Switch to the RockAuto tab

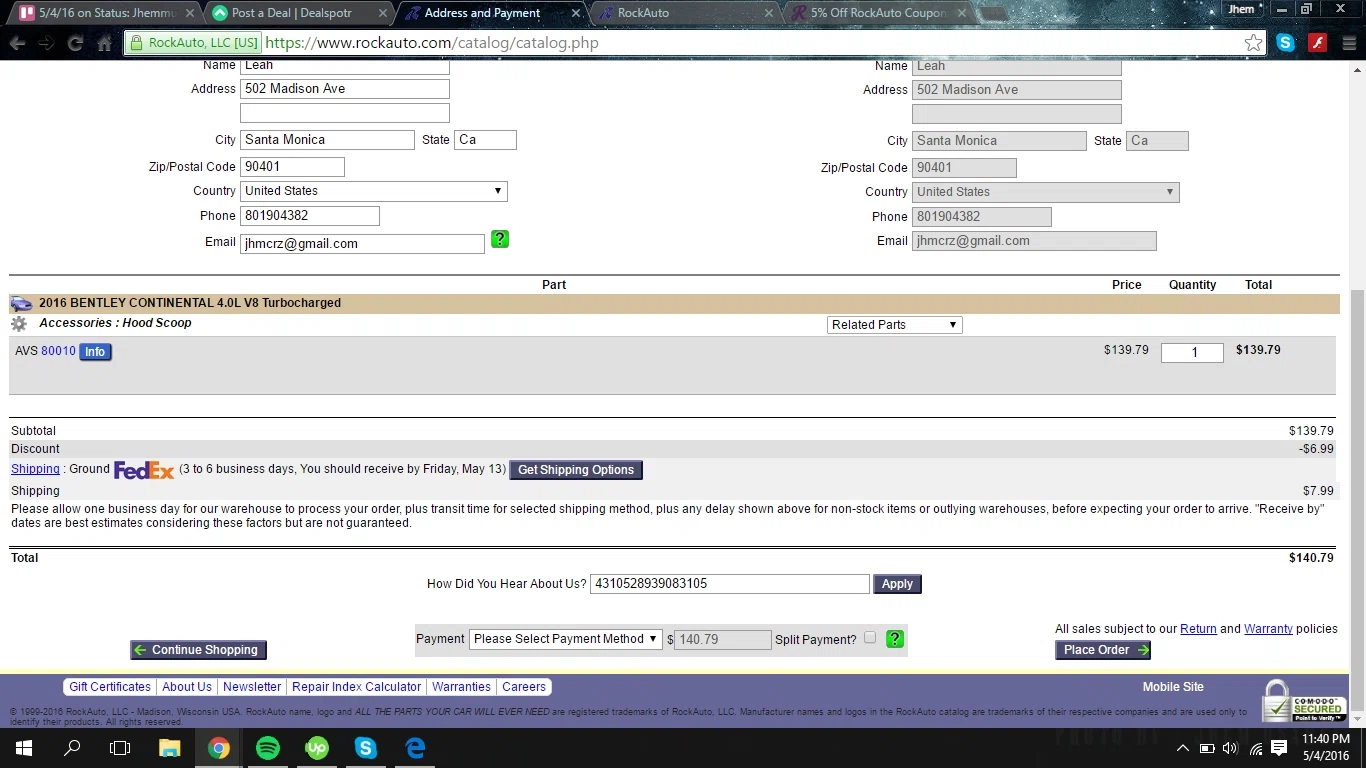pos(683,13)
